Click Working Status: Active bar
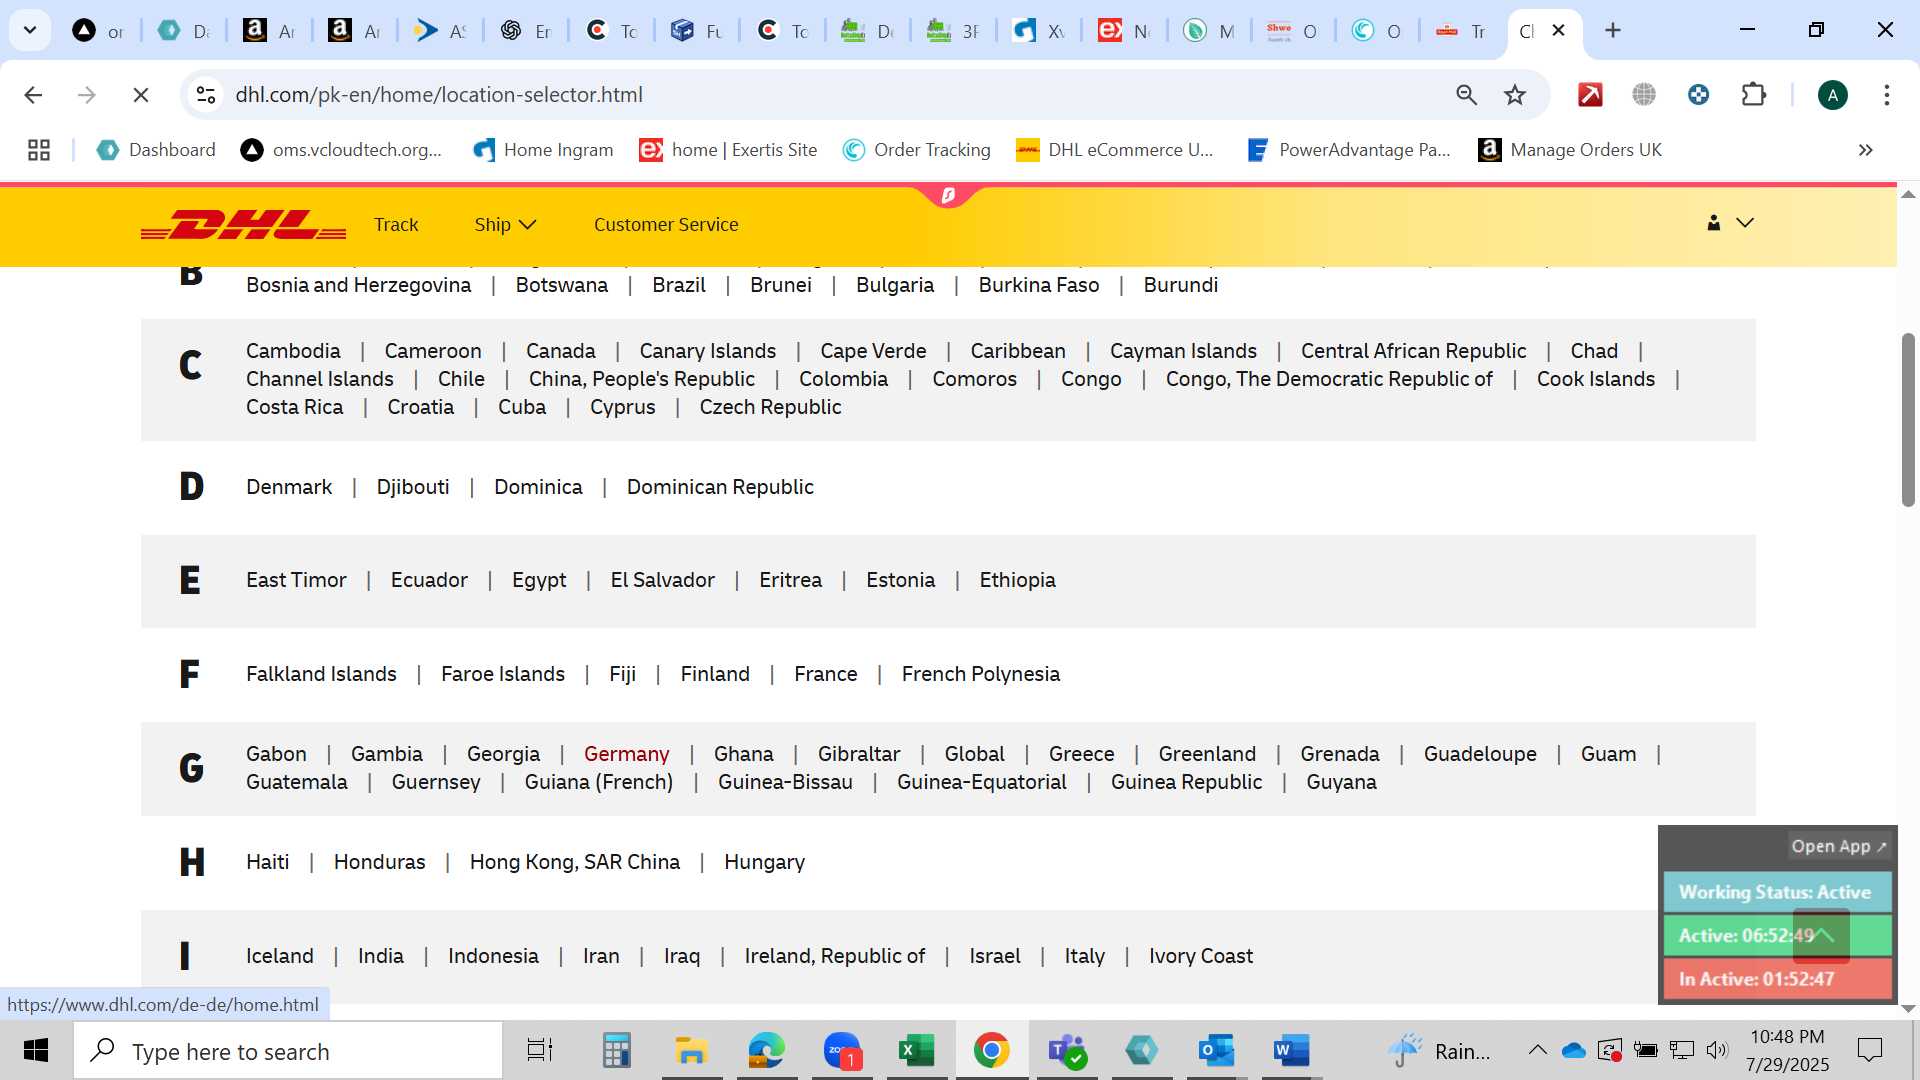Screen dimensions: 1920x1080 1777,892
